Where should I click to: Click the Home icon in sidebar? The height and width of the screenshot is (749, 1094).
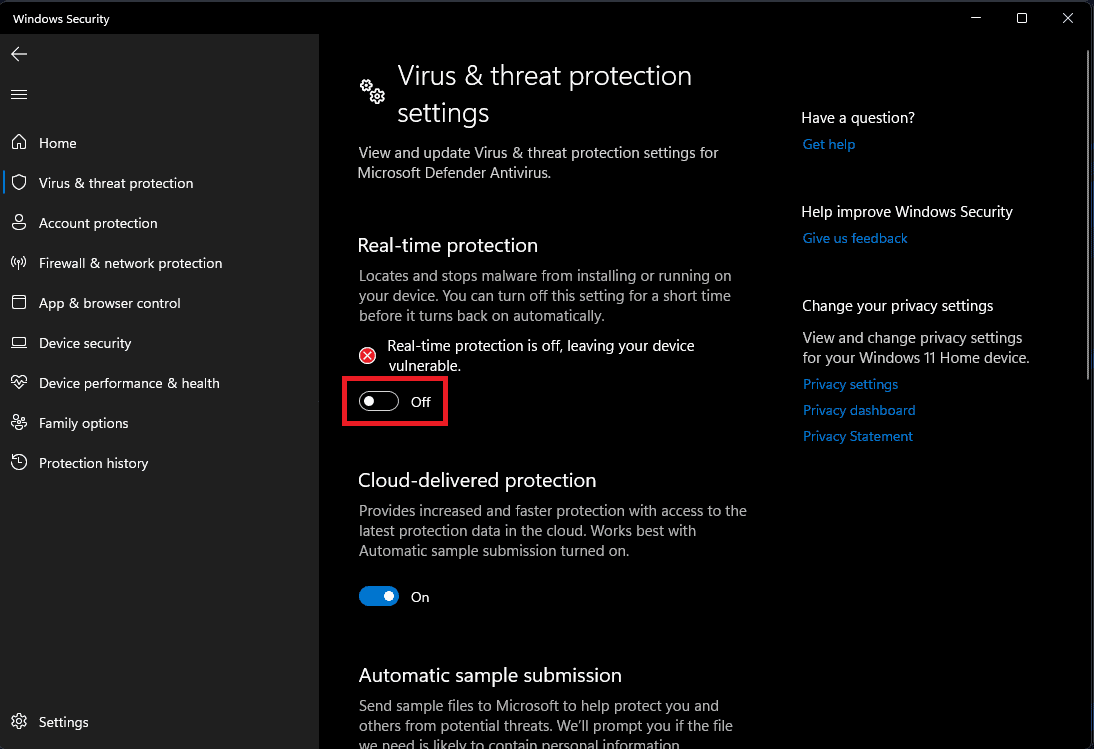pos(18,143)
